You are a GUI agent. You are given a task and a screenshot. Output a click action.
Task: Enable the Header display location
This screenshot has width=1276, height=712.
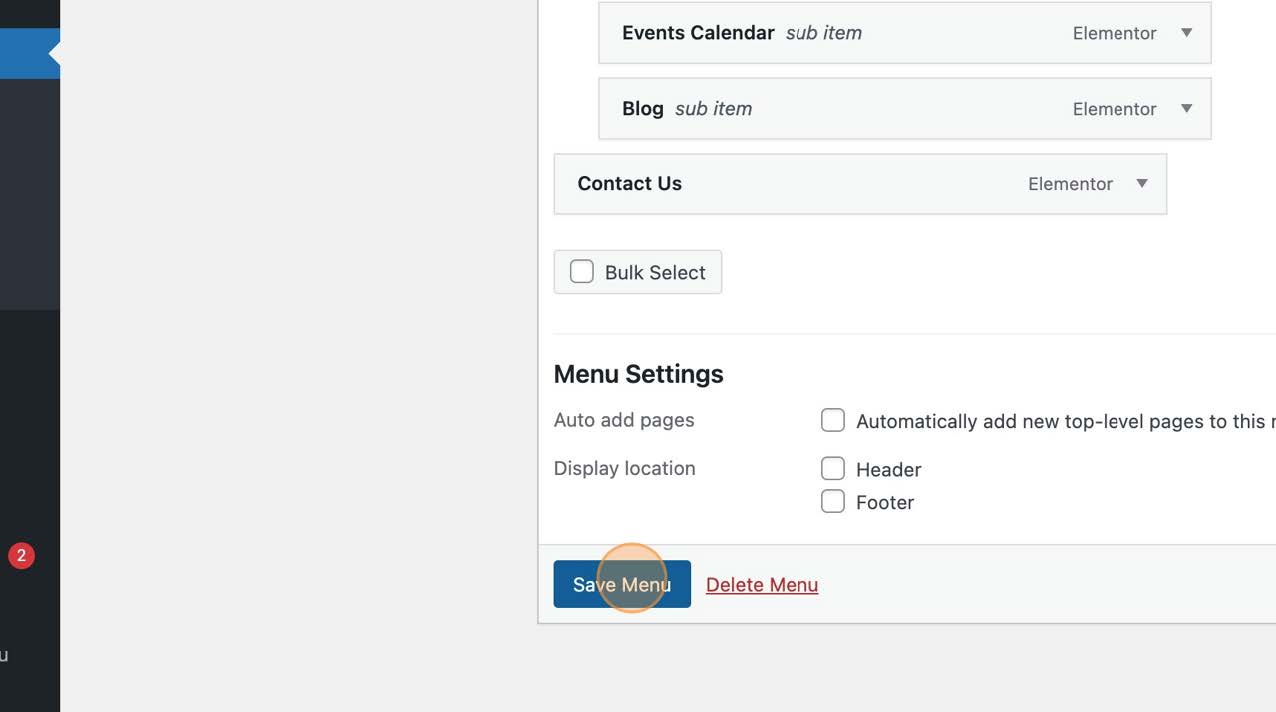pyautogui.click(x=833, y=468)
